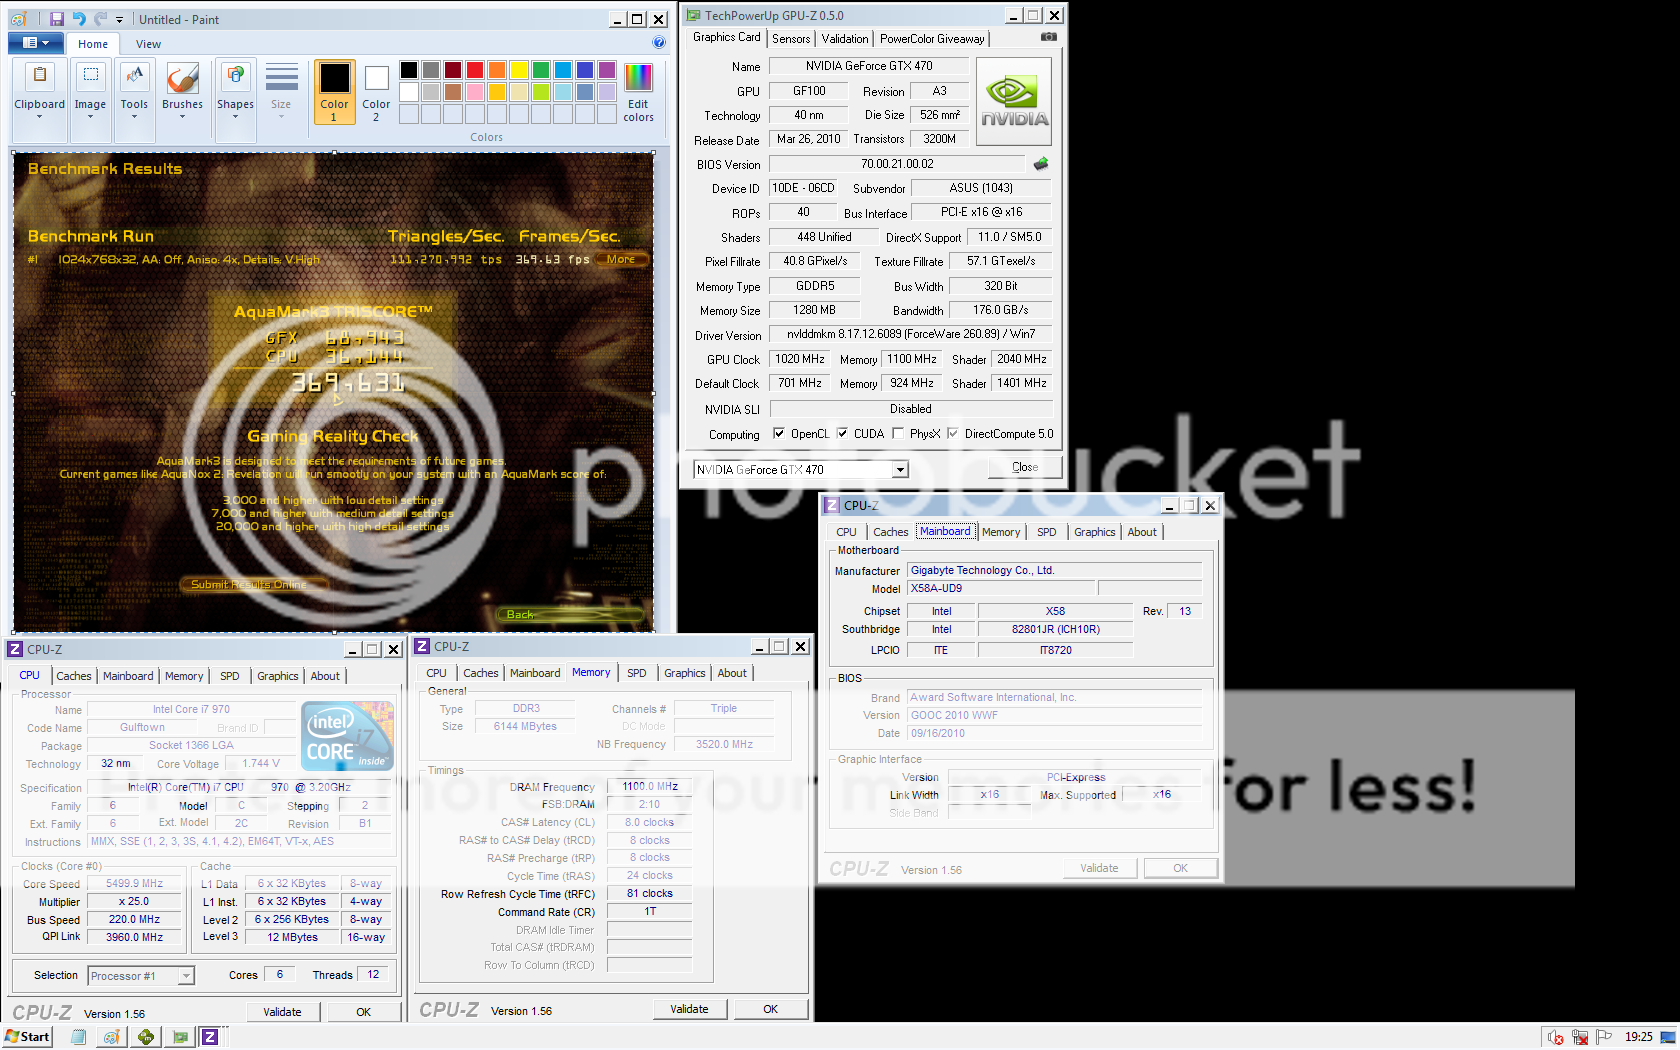Viewport: 1680px width, 1050px height.
Task: Click the GPU-Z title bar app icon
Action: click(694, 15)
